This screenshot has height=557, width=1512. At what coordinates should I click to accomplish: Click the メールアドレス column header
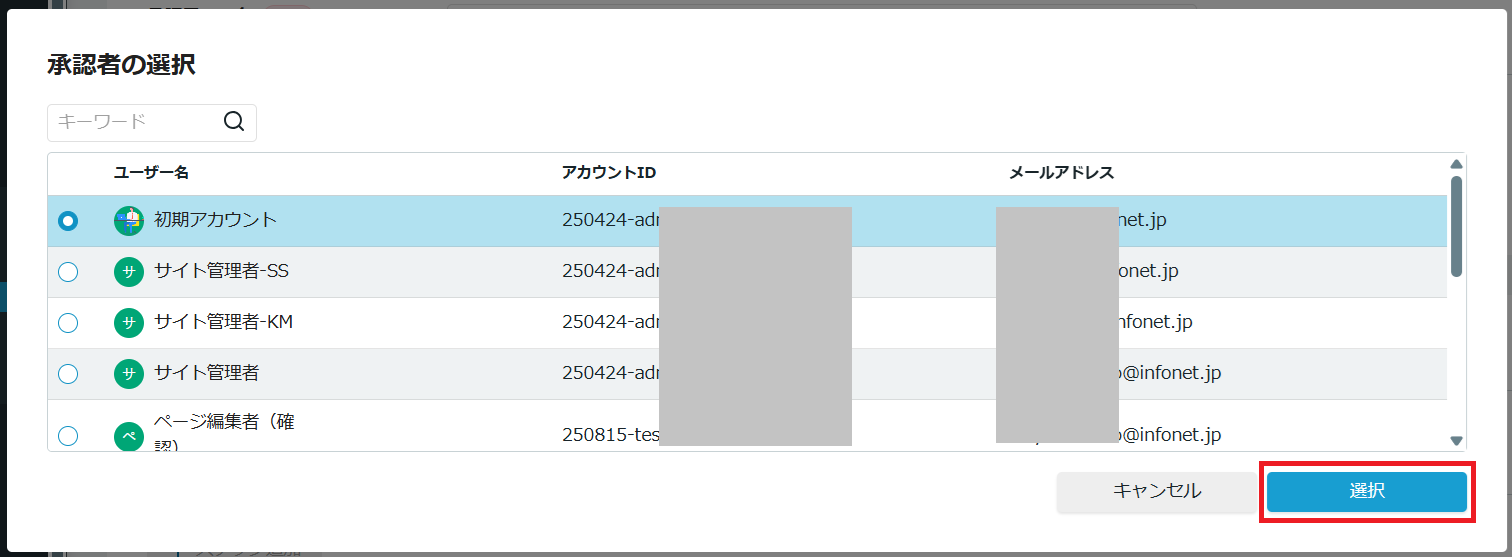pyautogui.click(x=1061, y=173)
